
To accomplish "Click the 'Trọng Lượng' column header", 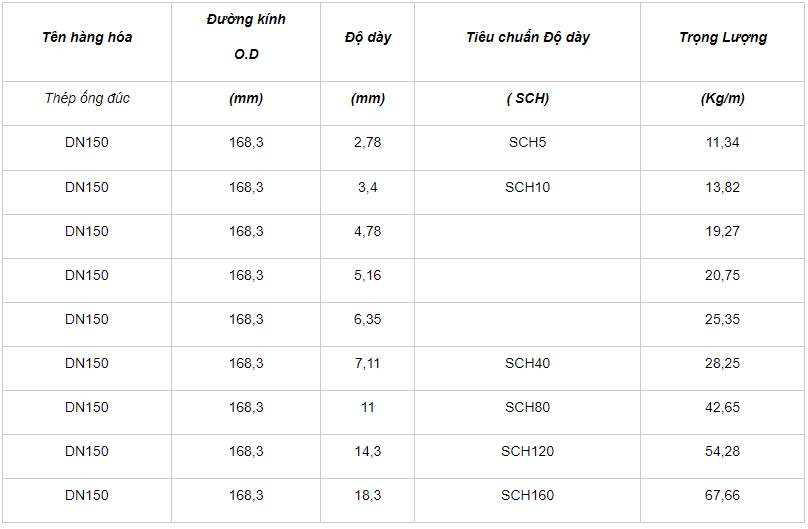I will pyautogui.click(x=722, y=37).
